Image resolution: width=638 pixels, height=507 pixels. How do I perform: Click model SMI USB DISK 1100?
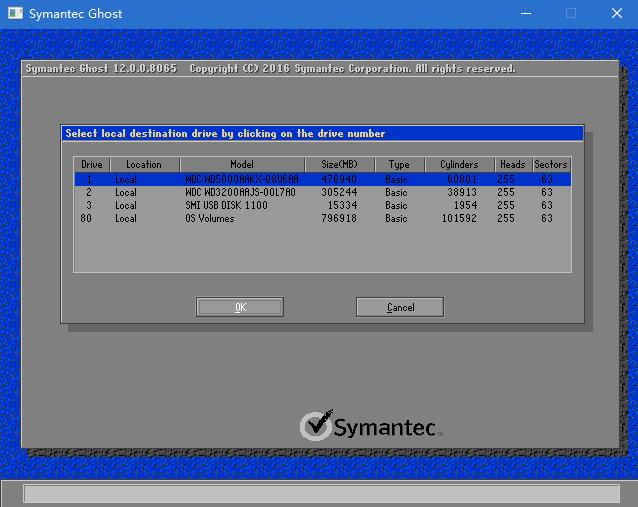coord(227,205)
